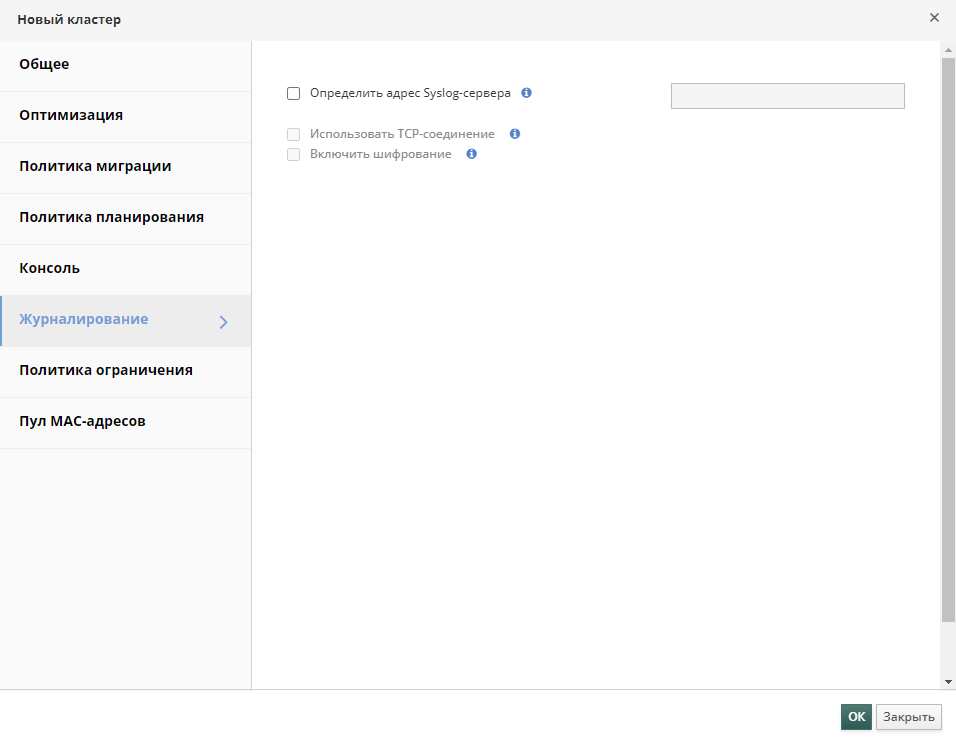Toggle Включить шифрование checkbox

pos(293,154)
